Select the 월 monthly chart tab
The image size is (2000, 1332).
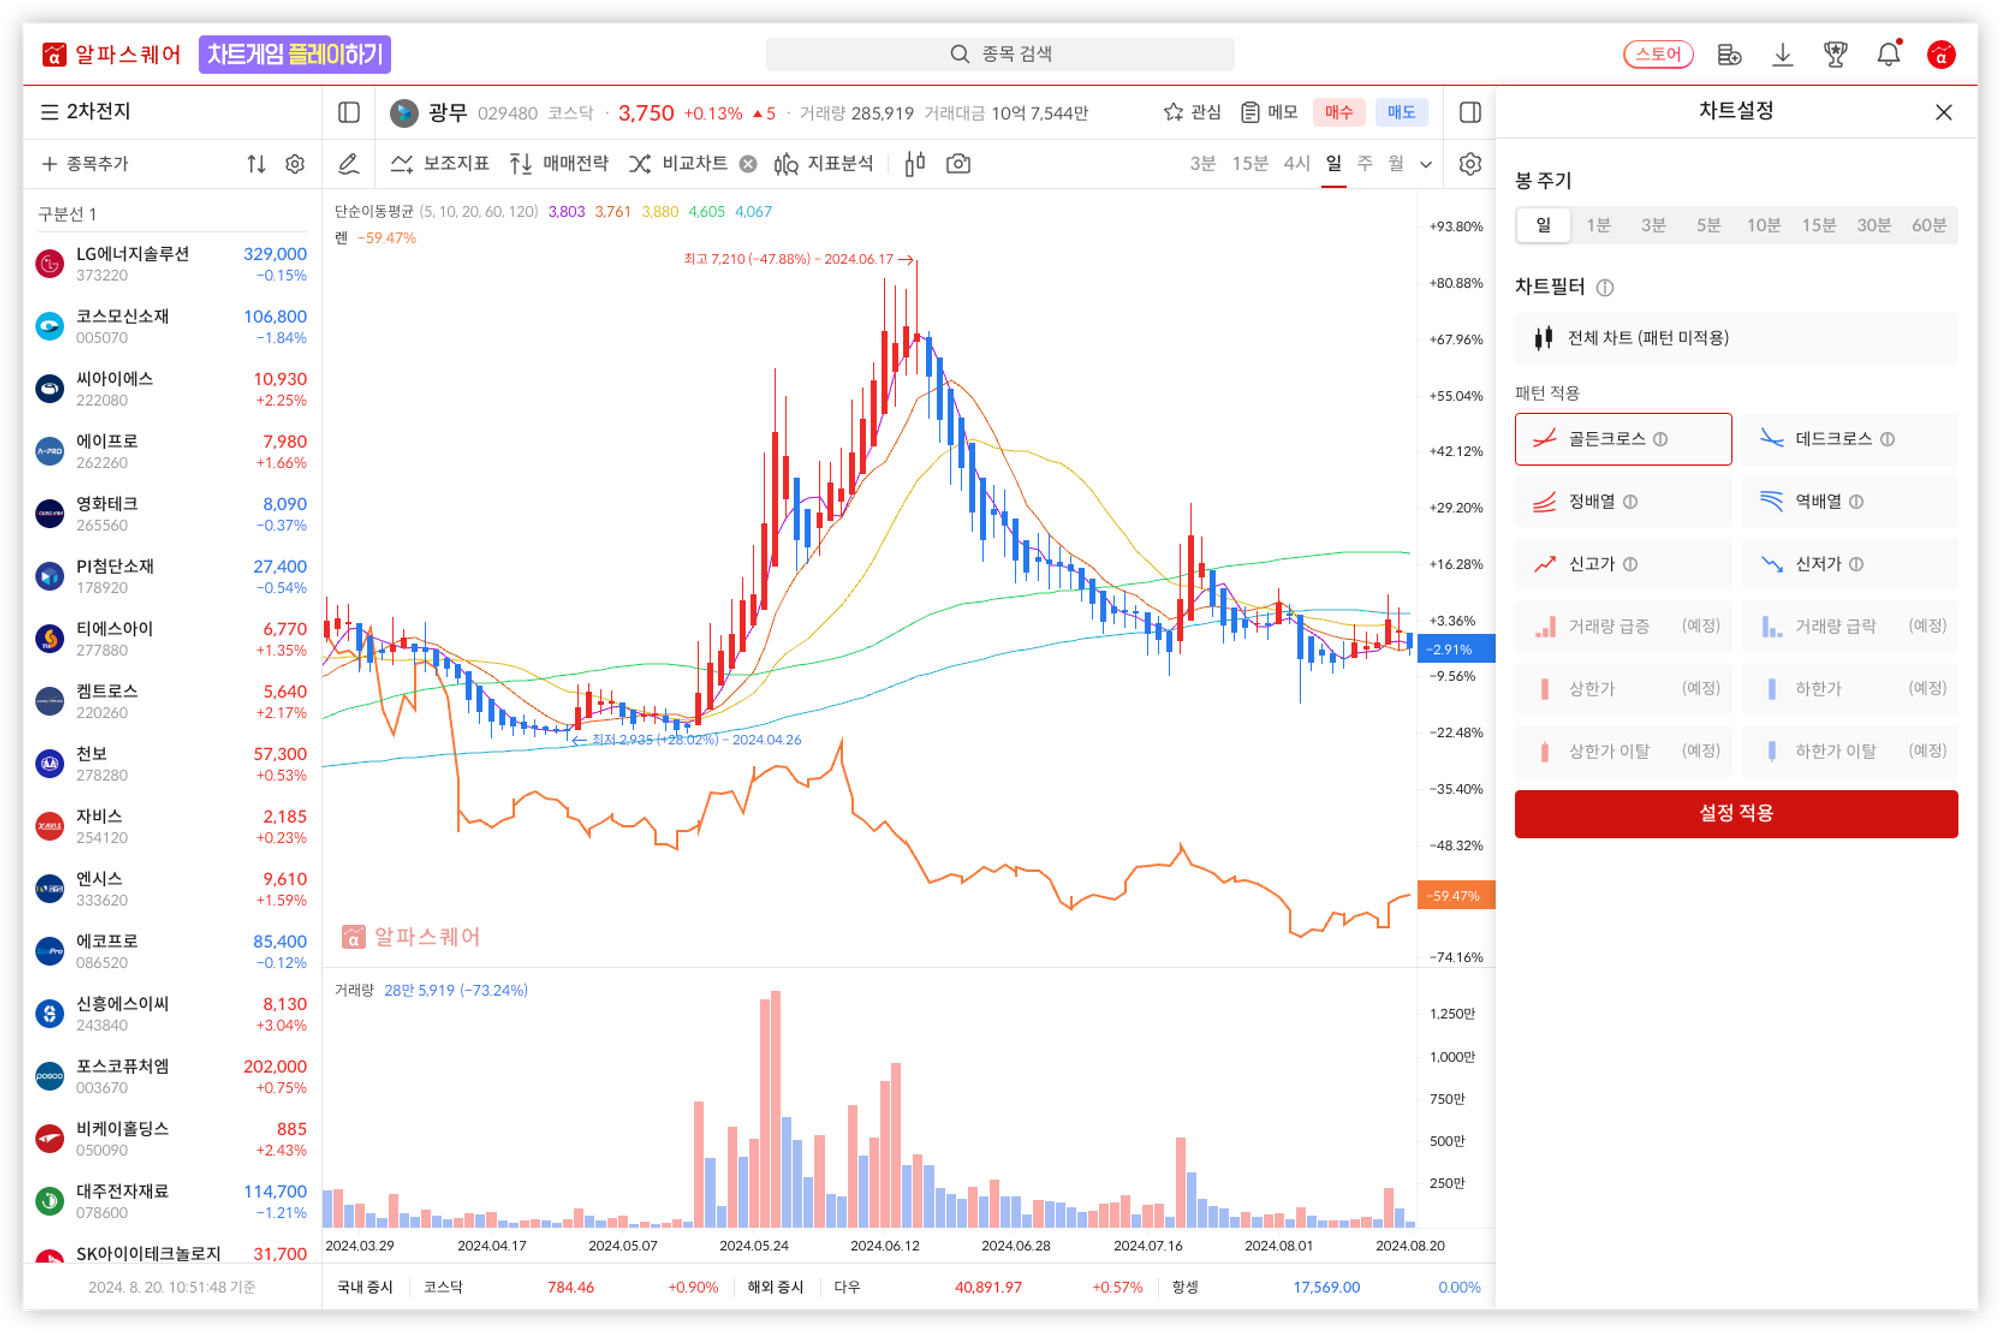(1396, 164)
